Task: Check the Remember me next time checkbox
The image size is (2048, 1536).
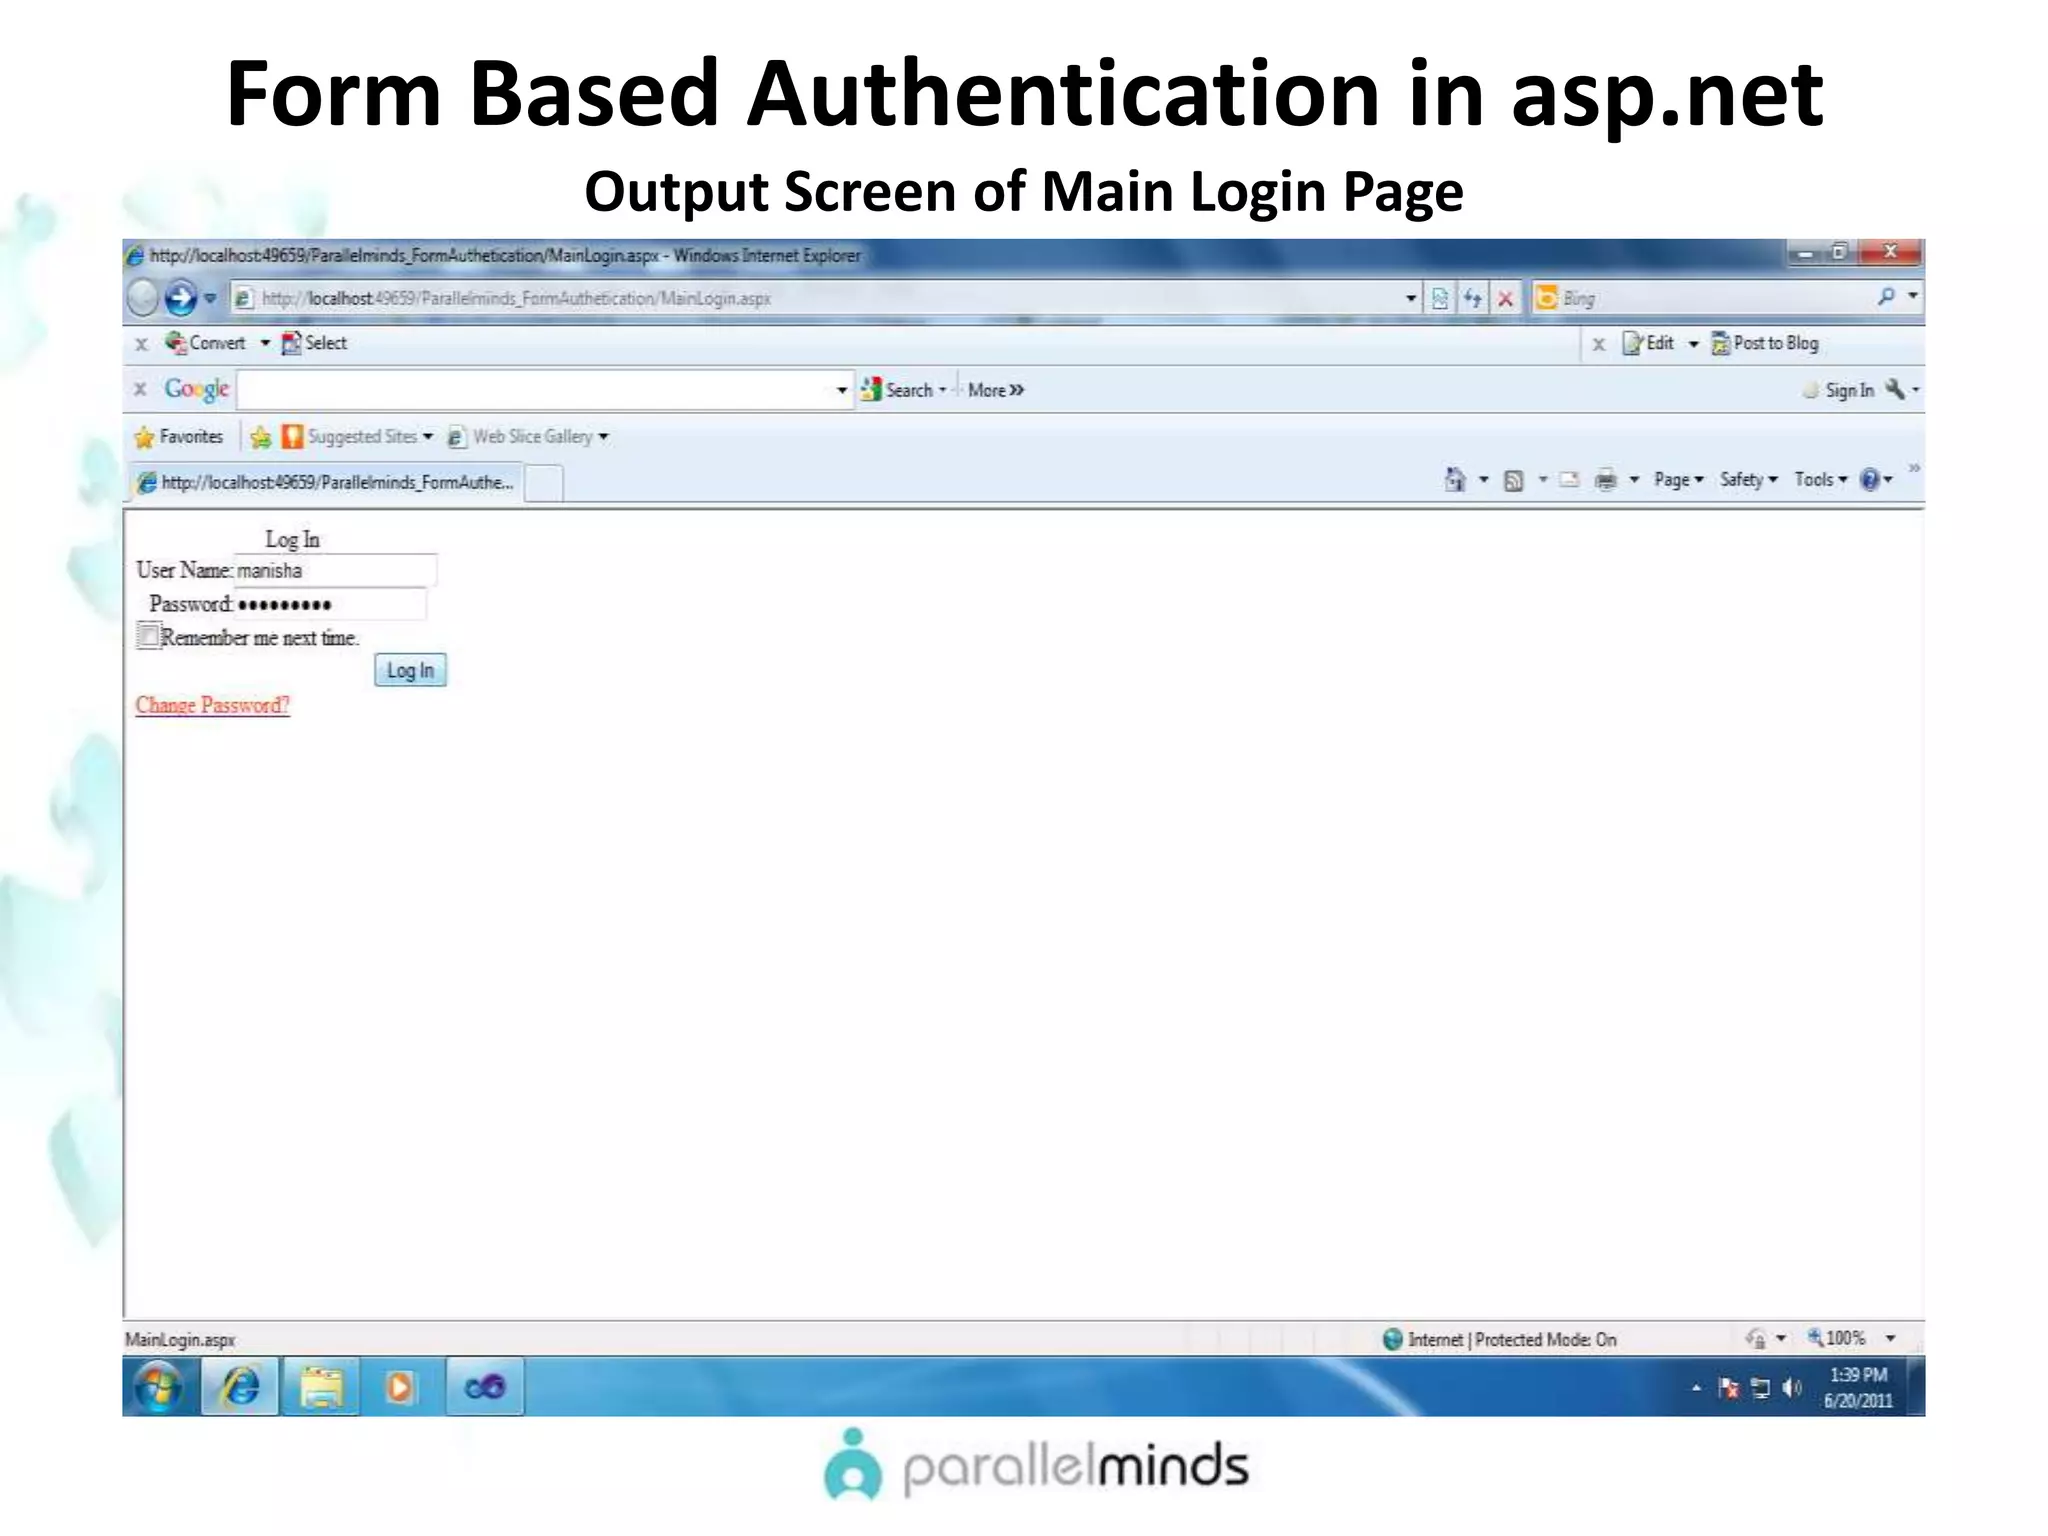Action: pos(148,636)
